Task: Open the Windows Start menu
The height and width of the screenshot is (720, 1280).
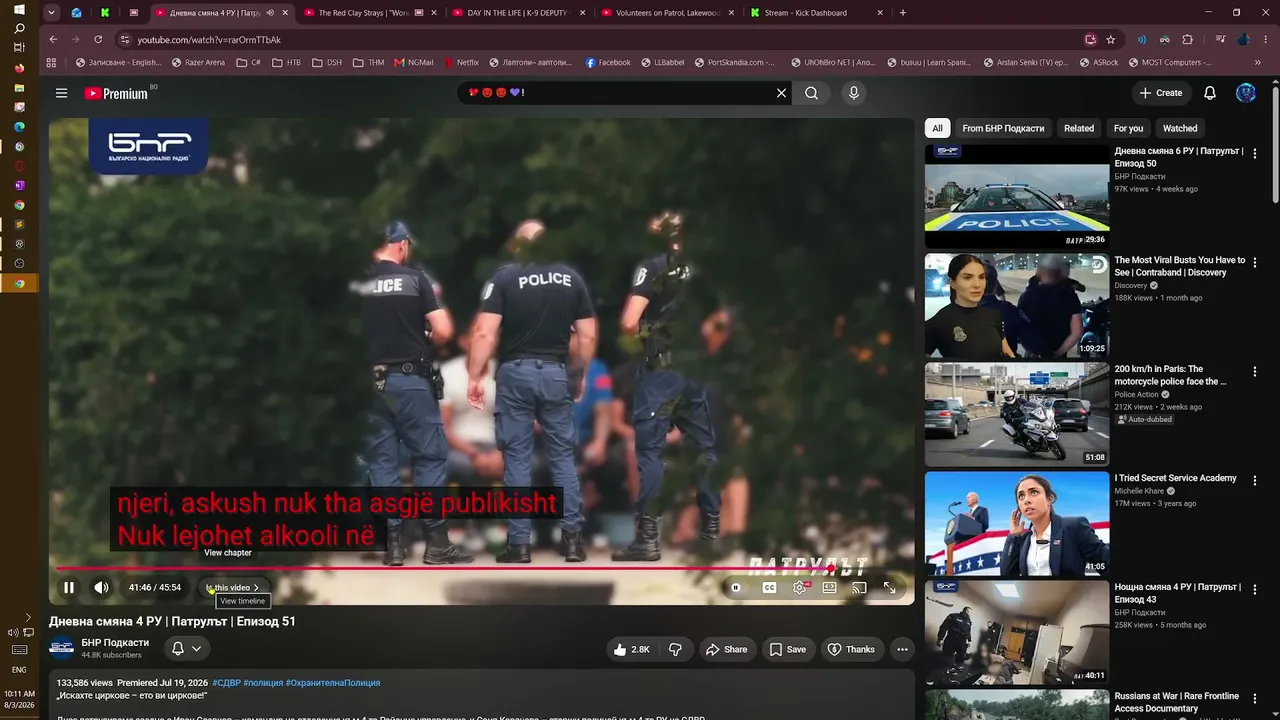Action: (19, 9)
